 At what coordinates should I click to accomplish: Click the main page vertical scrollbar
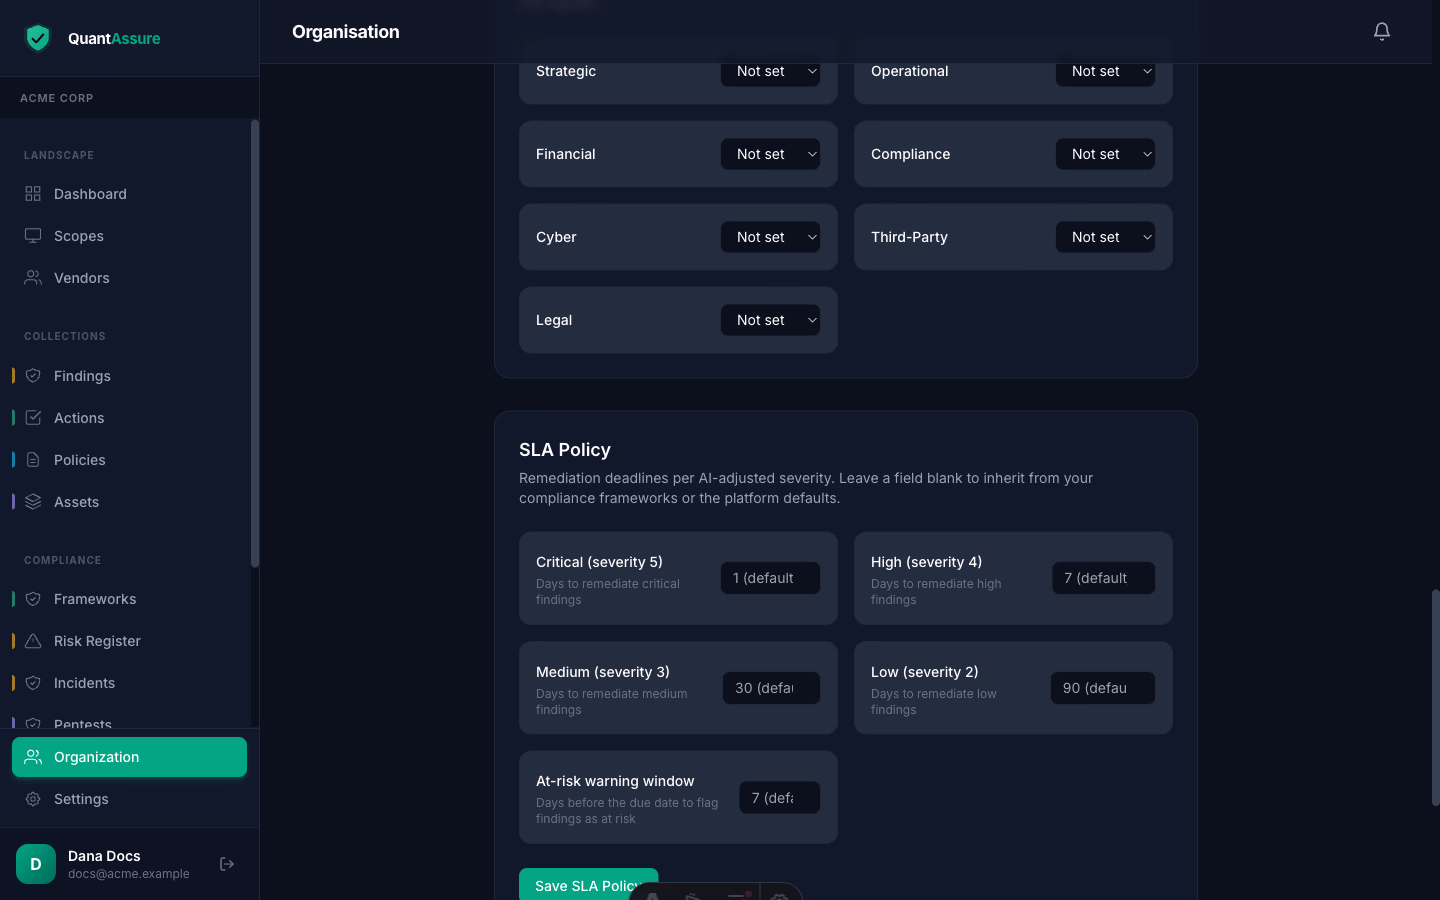coord(1435,698)
